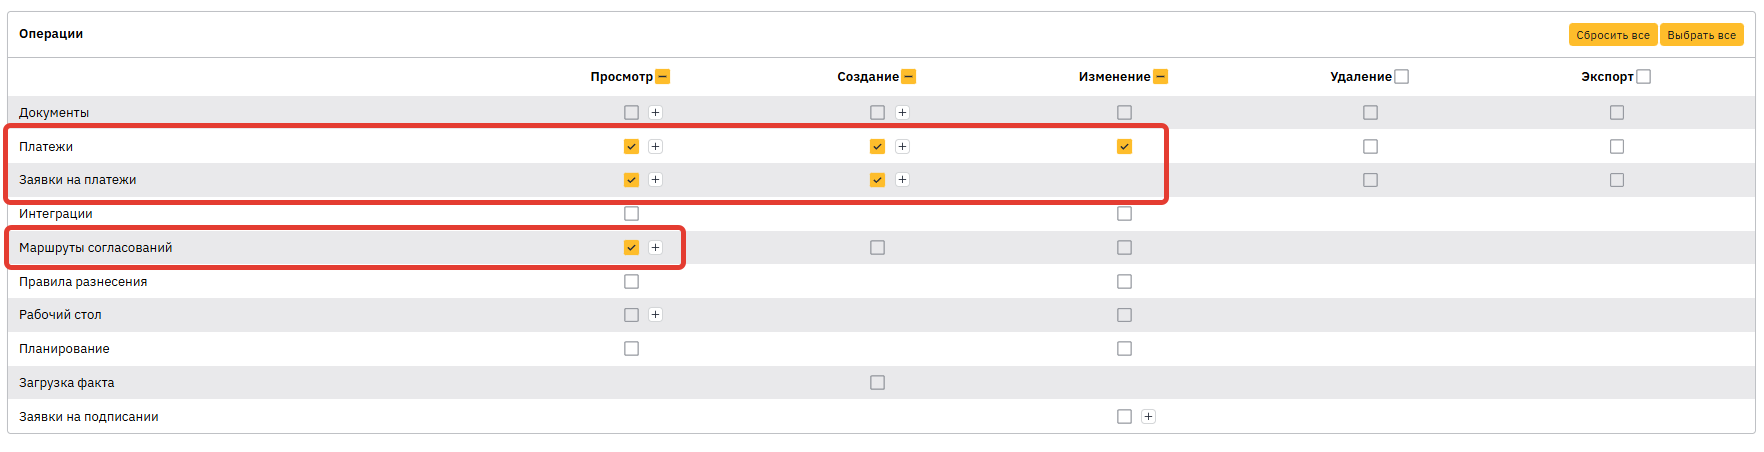Viewport: 1764px width, 452px height.
Task: Enable Удаление for Платежи
Action: (x=1370, y=147)
